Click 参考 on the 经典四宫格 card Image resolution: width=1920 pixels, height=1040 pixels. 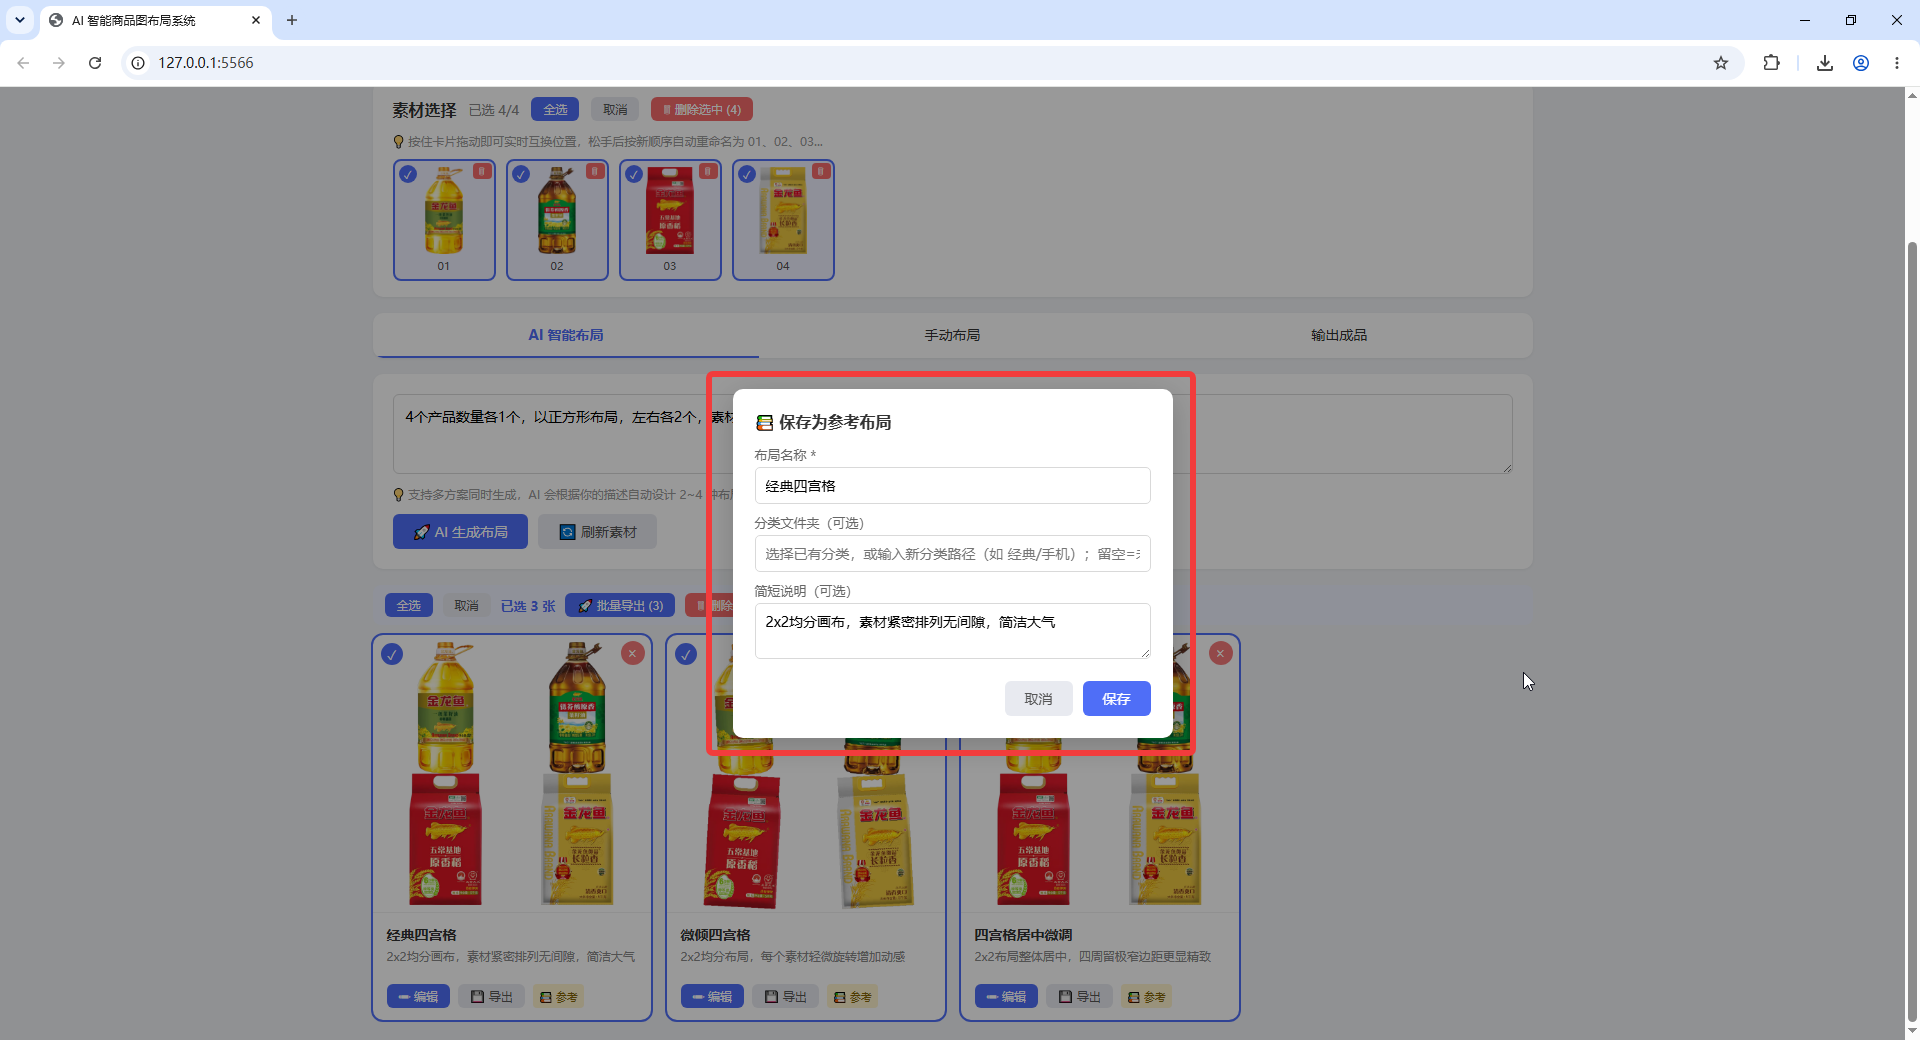click(559, 997)
